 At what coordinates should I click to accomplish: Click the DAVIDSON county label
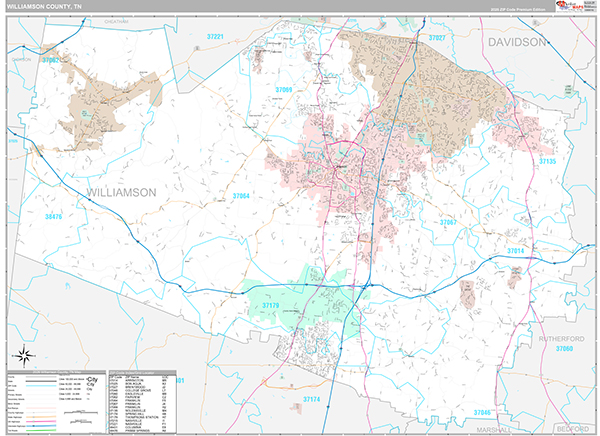pyautogui.click(x=517, y=42)
